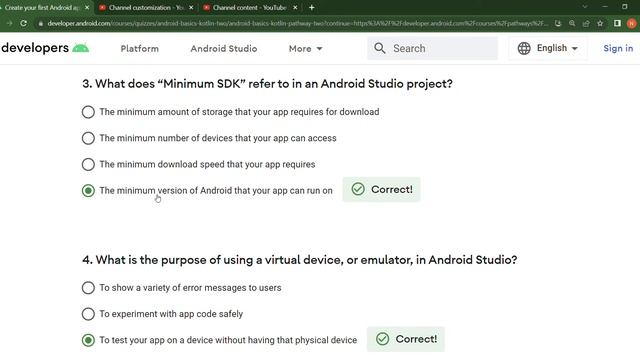Click the share page icon in address bar

586,23
